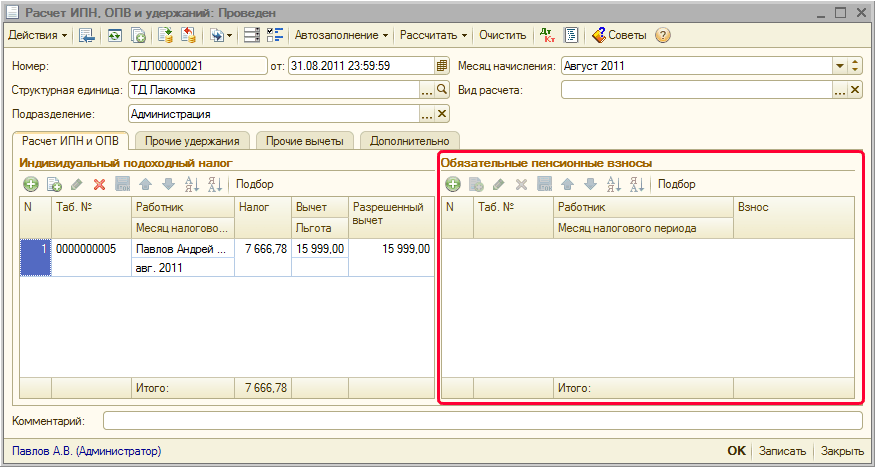Click the Комментарий input field
875x467 pixels.
pyautogui.click(x=482, y=421)
